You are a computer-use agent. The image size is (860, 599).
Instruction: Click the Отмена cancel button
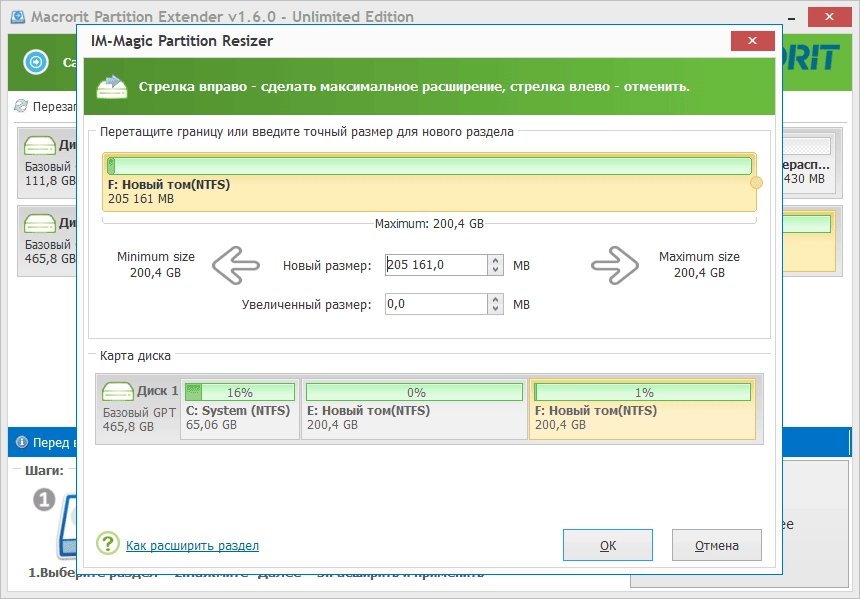coord(716,545)
